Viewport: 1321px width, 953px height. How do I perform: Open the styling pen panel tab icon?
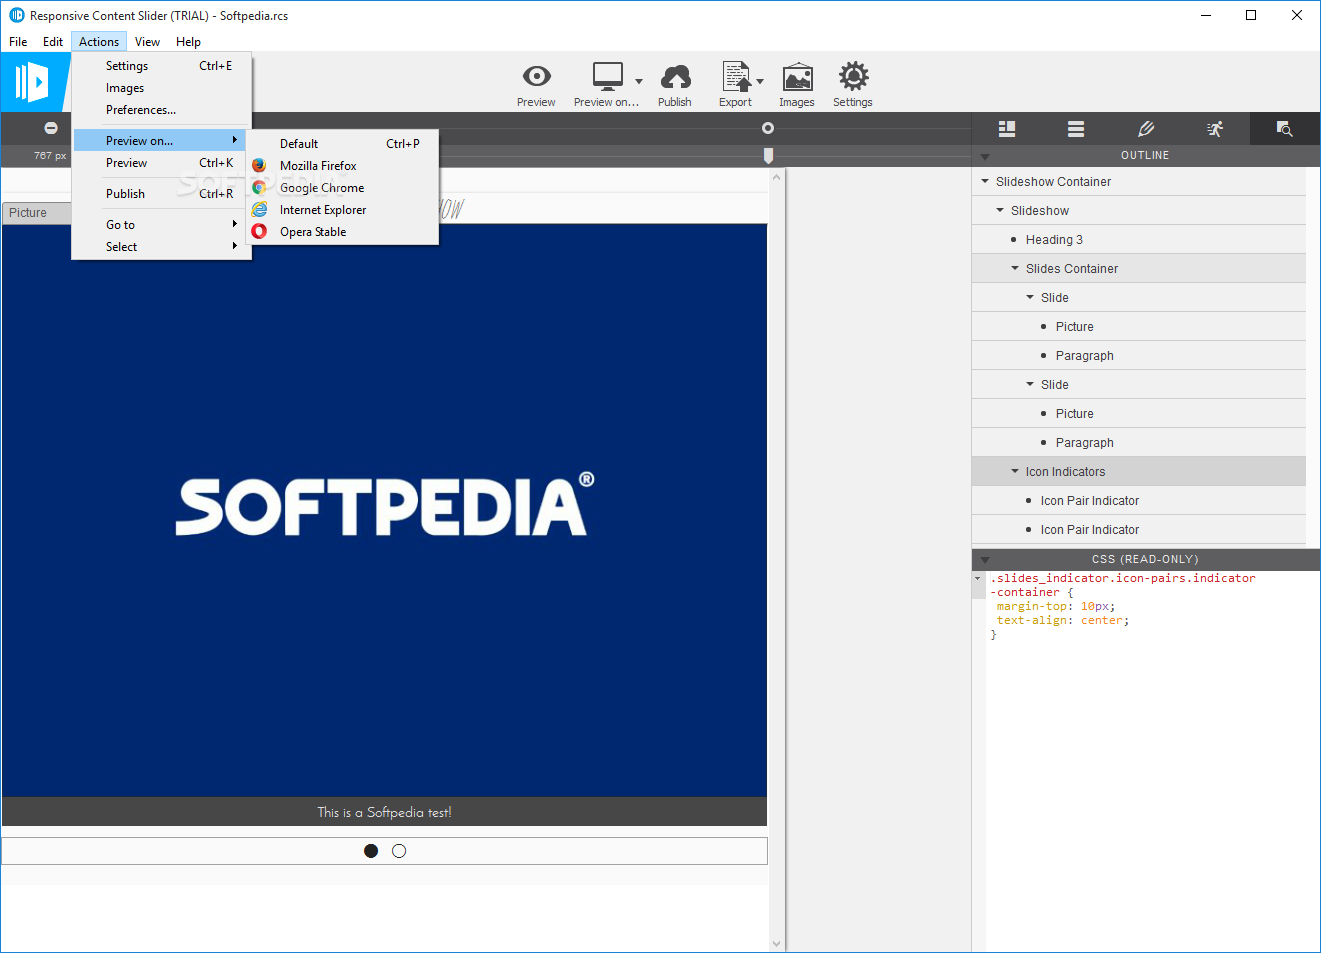tap(1146, 129)
